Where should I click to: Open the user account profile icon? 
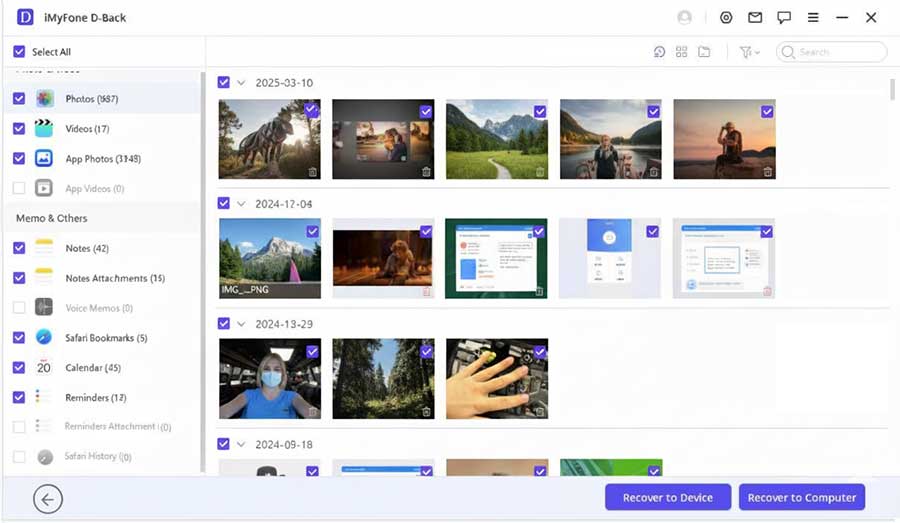pos(685,18)
